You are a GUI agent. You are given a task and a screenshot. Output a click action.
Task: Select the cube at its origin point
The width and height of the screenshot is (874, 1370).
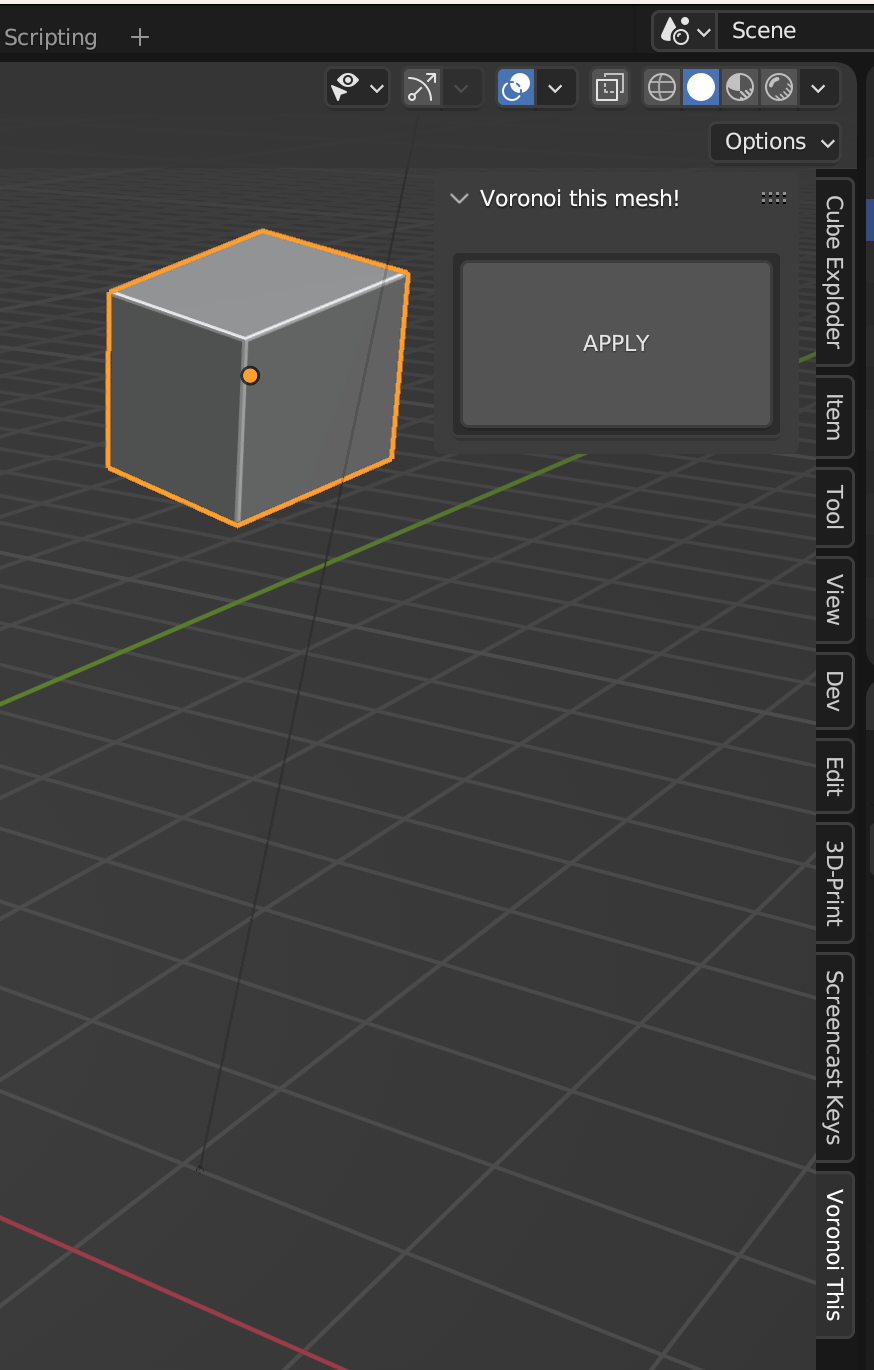[250, 375]
